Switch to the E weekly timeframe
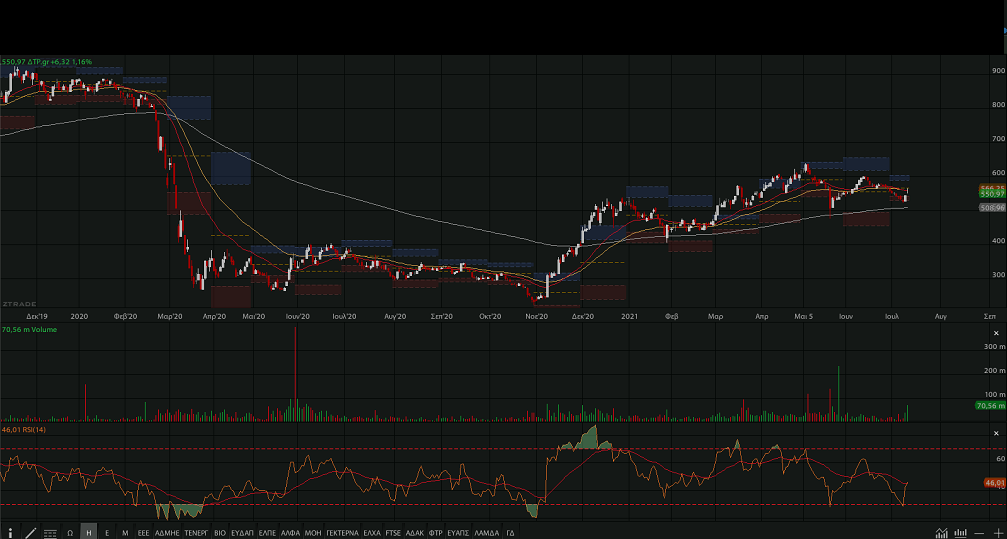 [x=107, y=532]
